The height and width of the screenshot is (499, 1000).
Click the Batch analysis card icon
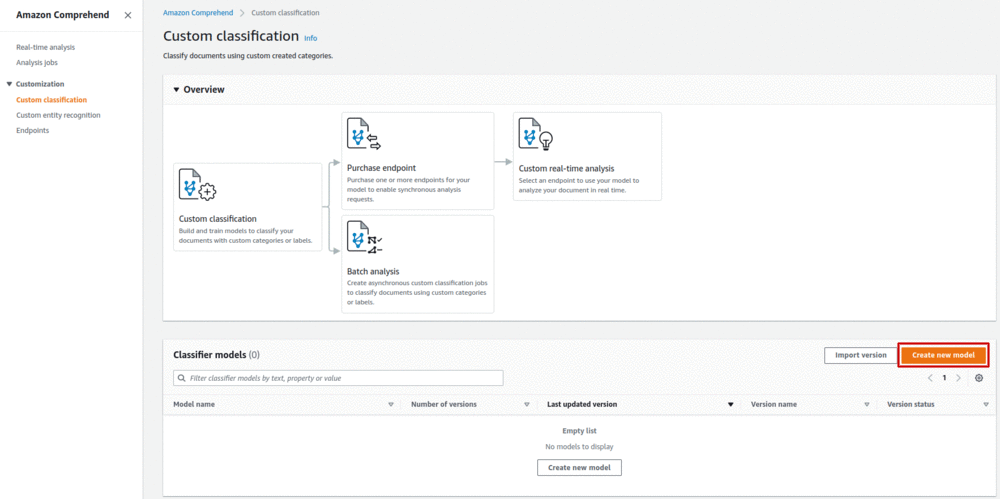pyautogui.click(x=364, y=238)
